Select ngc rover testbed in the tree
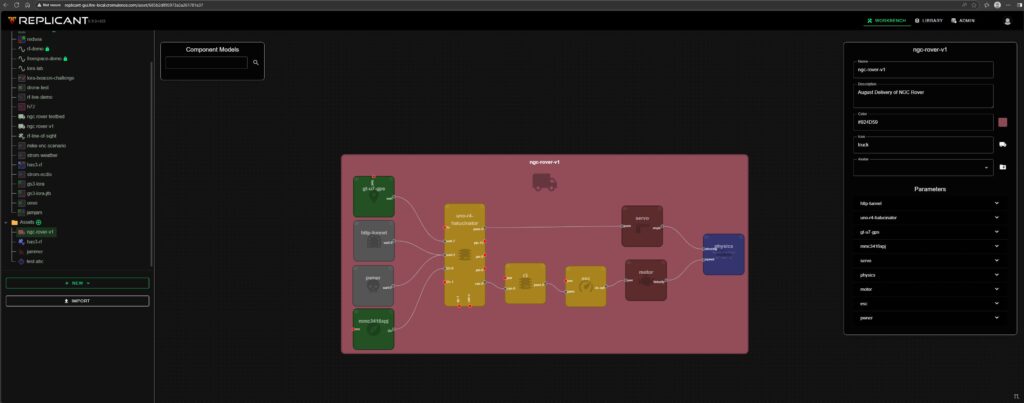 click(45, 116)
